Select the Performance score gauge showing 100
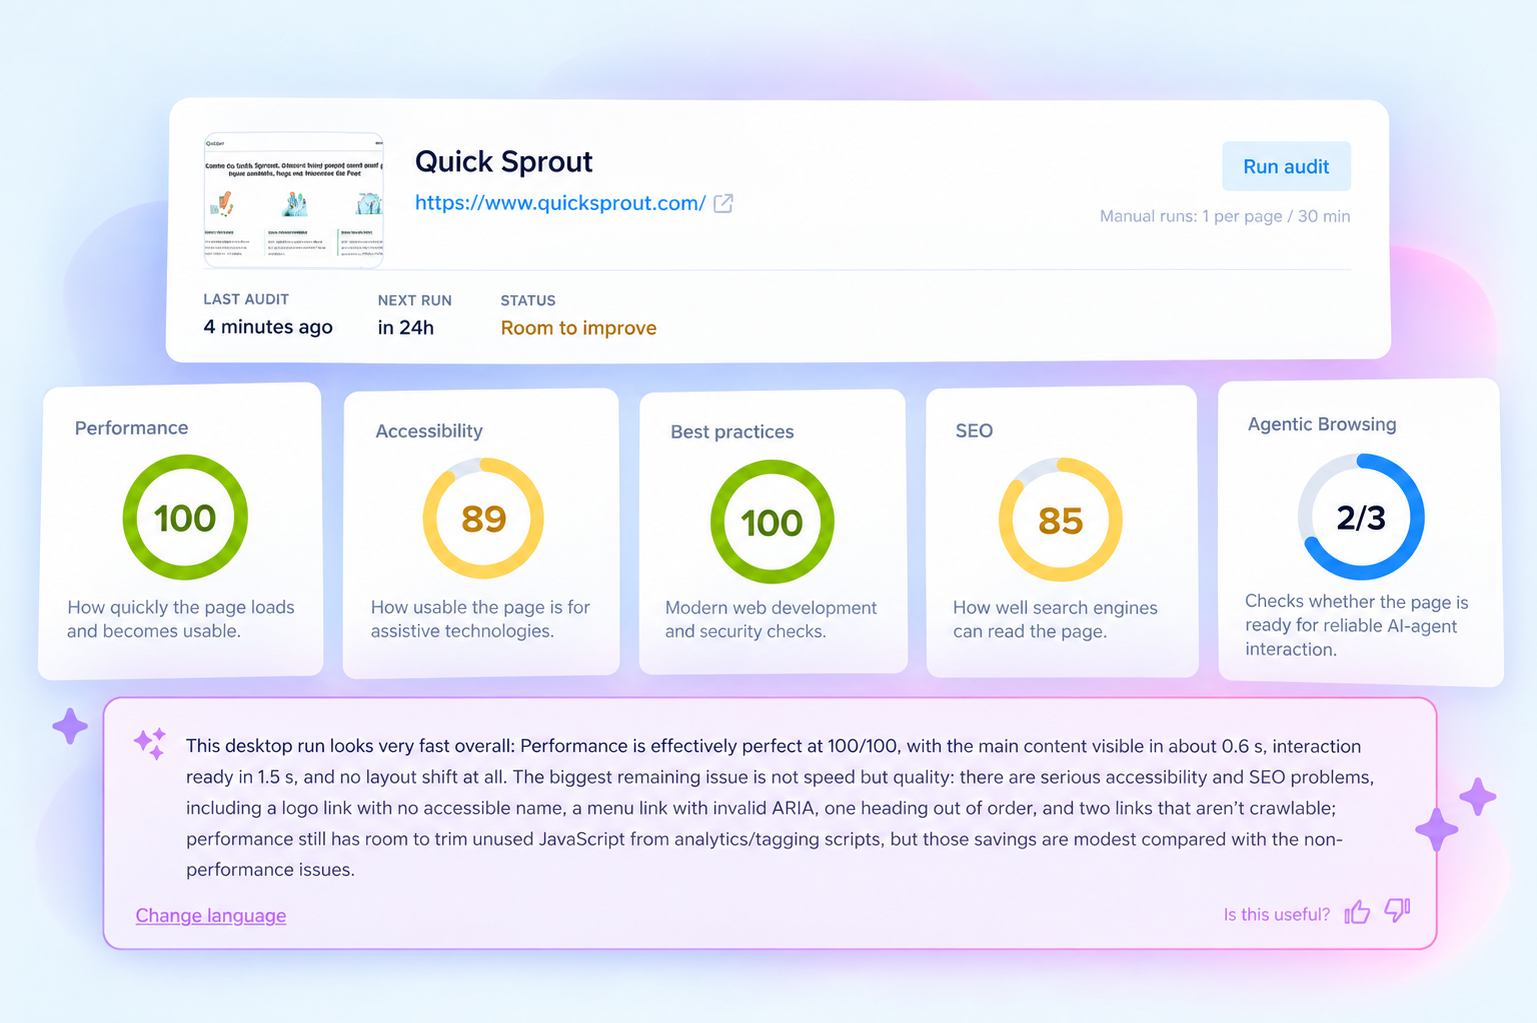The height and width of the screenshot is (1023, 1537). pos(185,517)
